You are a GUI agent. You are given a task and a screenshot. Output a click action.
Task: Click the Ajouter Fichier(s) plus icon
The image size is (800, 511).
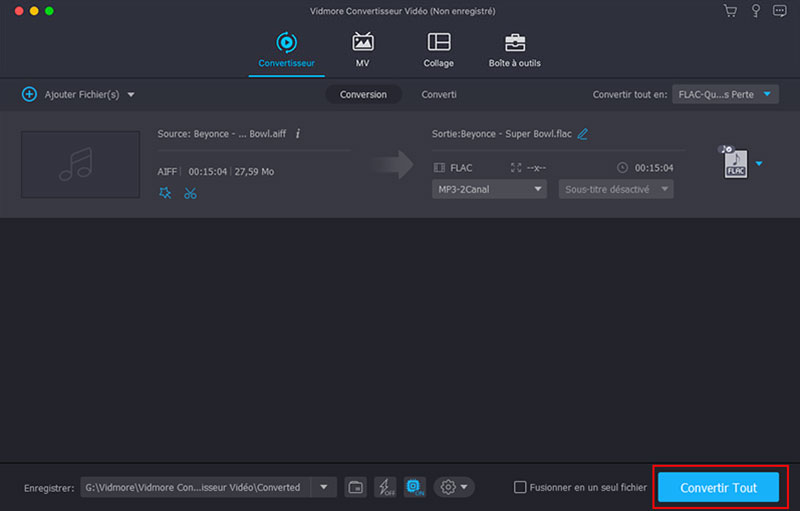29,94
